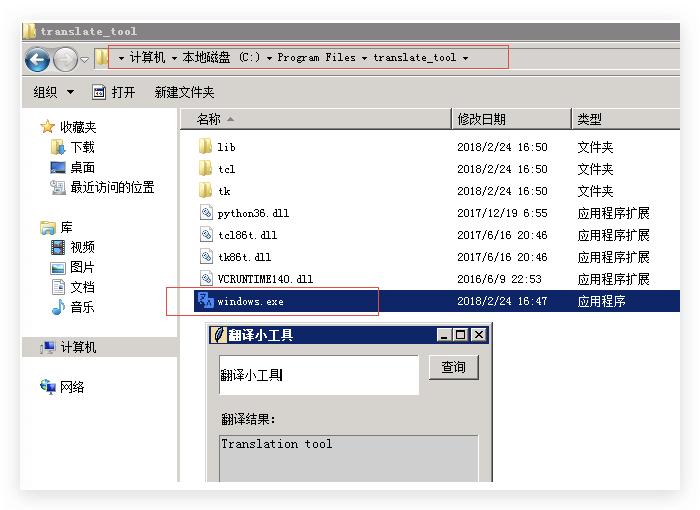
Task: Click 新建文件夹 to create a folder
Action: tap(184, 92)
